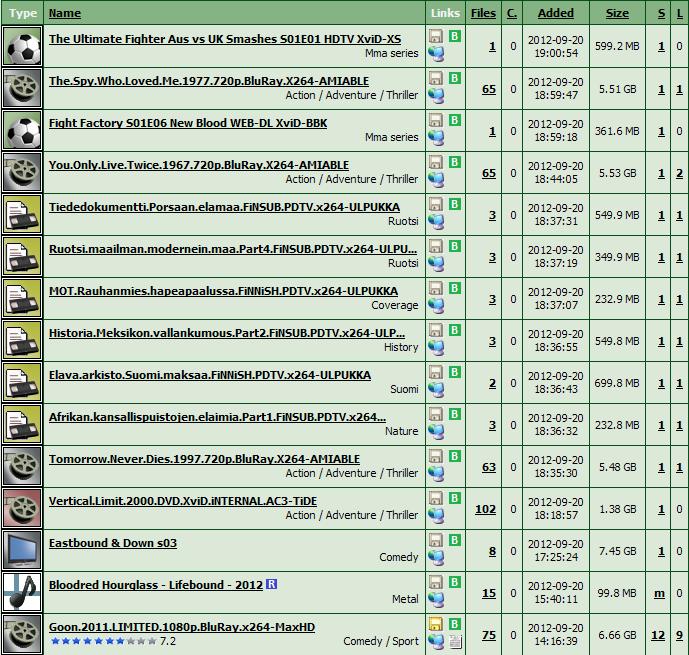Viewport: 689px width, 655px height.
Task: Open Historia.Meksikon.vallankumous.Part2 torrent link
Action: coord(227,333)
